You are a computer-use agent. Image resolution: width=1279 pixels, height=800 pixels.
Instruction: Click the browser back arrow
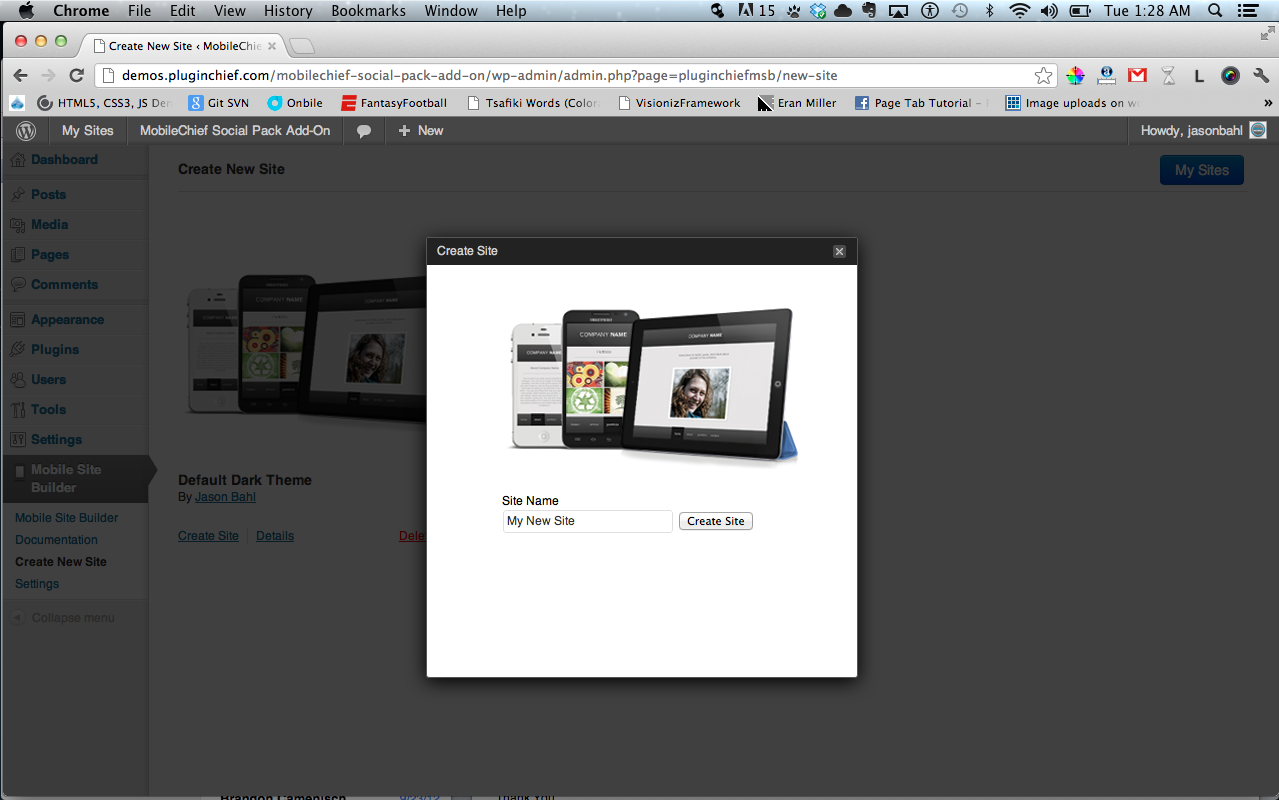click(20, 75)
